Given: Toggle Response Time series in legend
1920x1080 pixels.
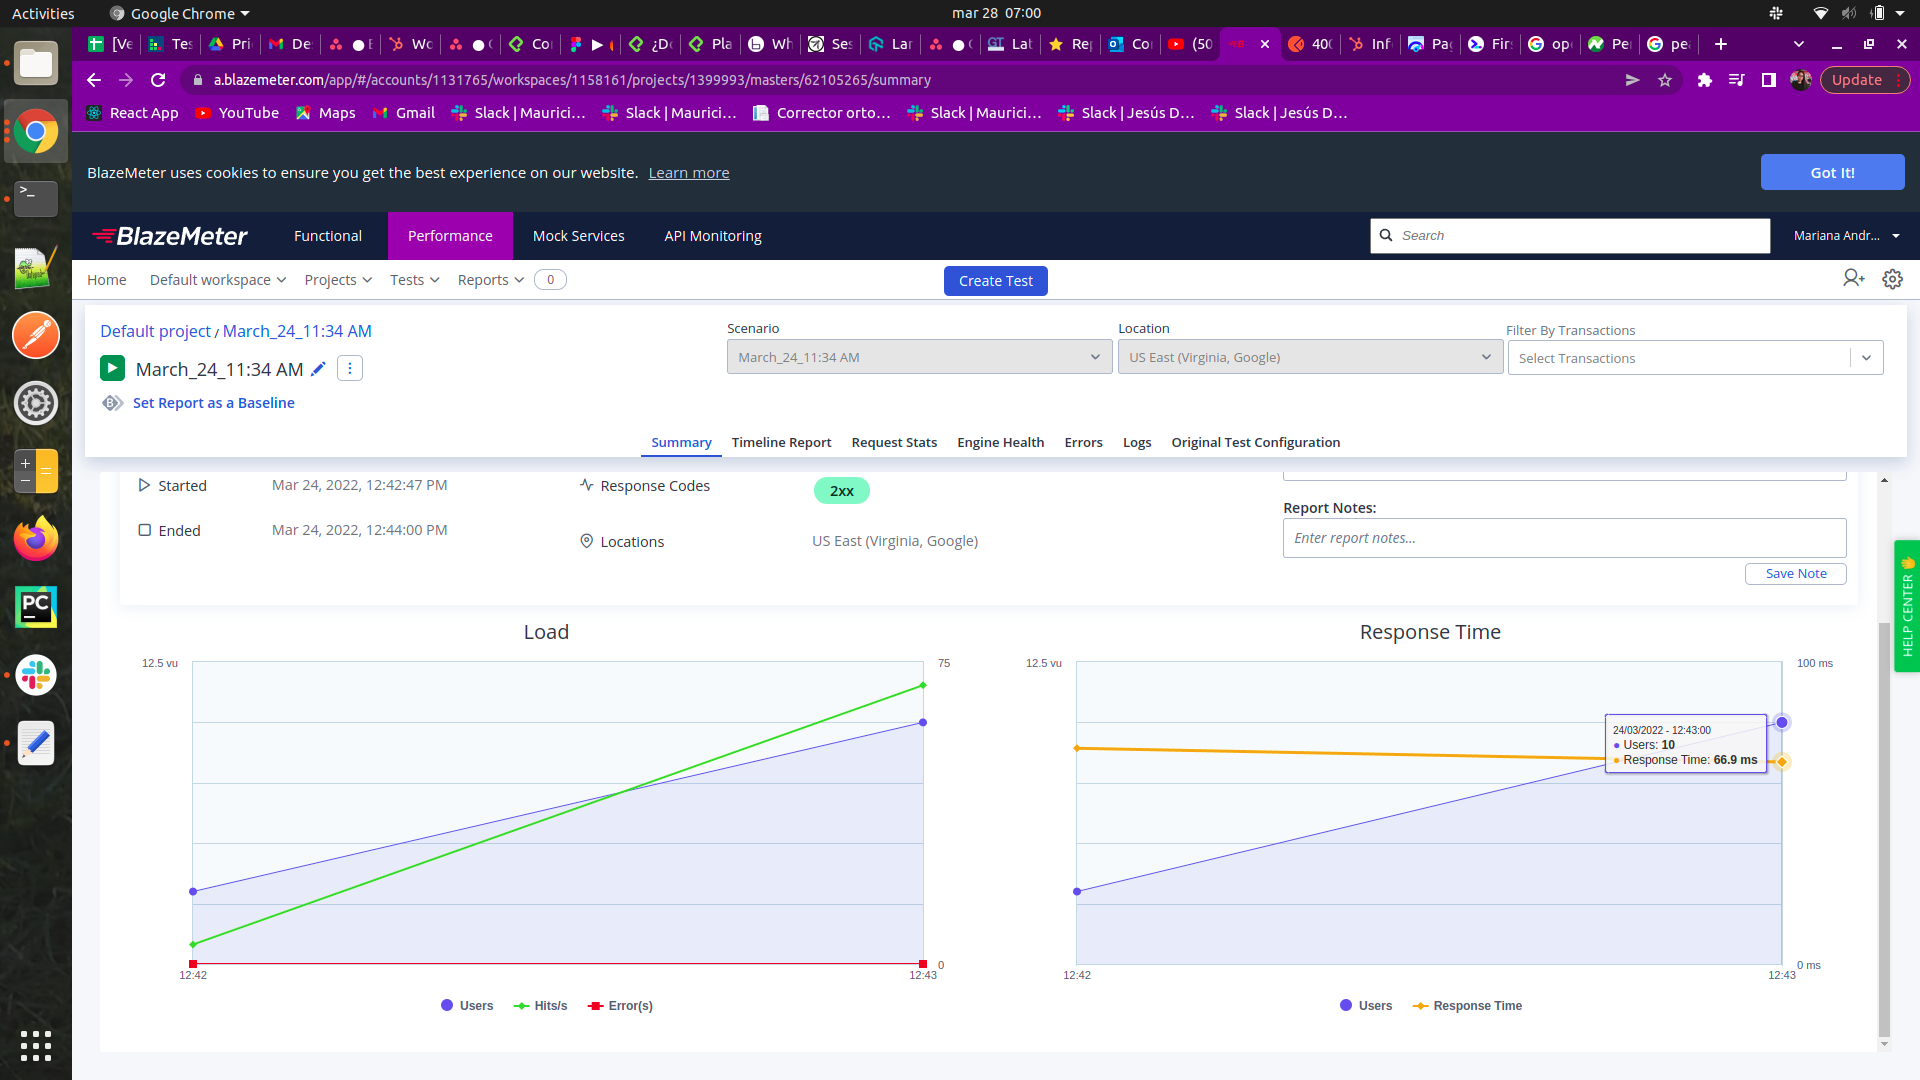Looking at the screenshot, I should (1467, 1006).
